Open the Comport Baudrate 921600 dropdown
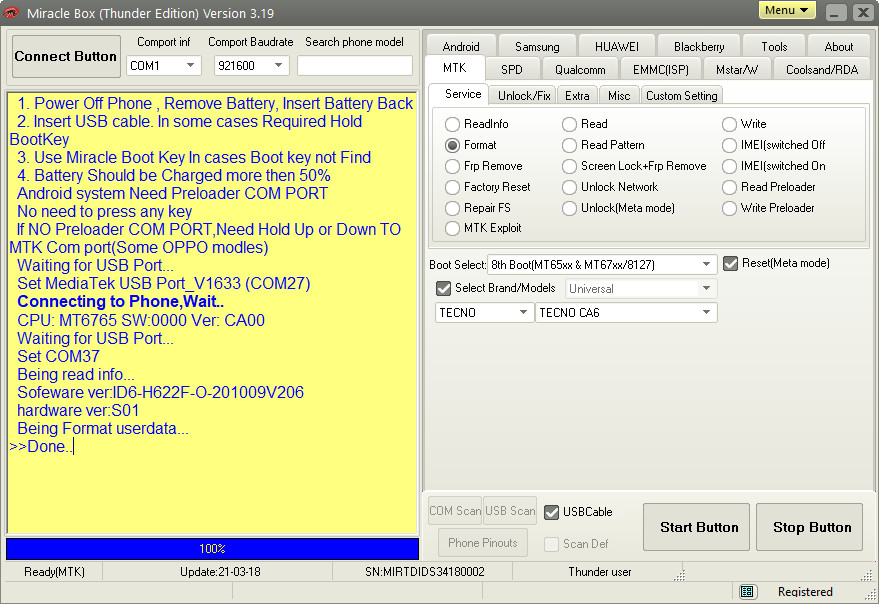 pyautogui.click(x=252, y=66)
